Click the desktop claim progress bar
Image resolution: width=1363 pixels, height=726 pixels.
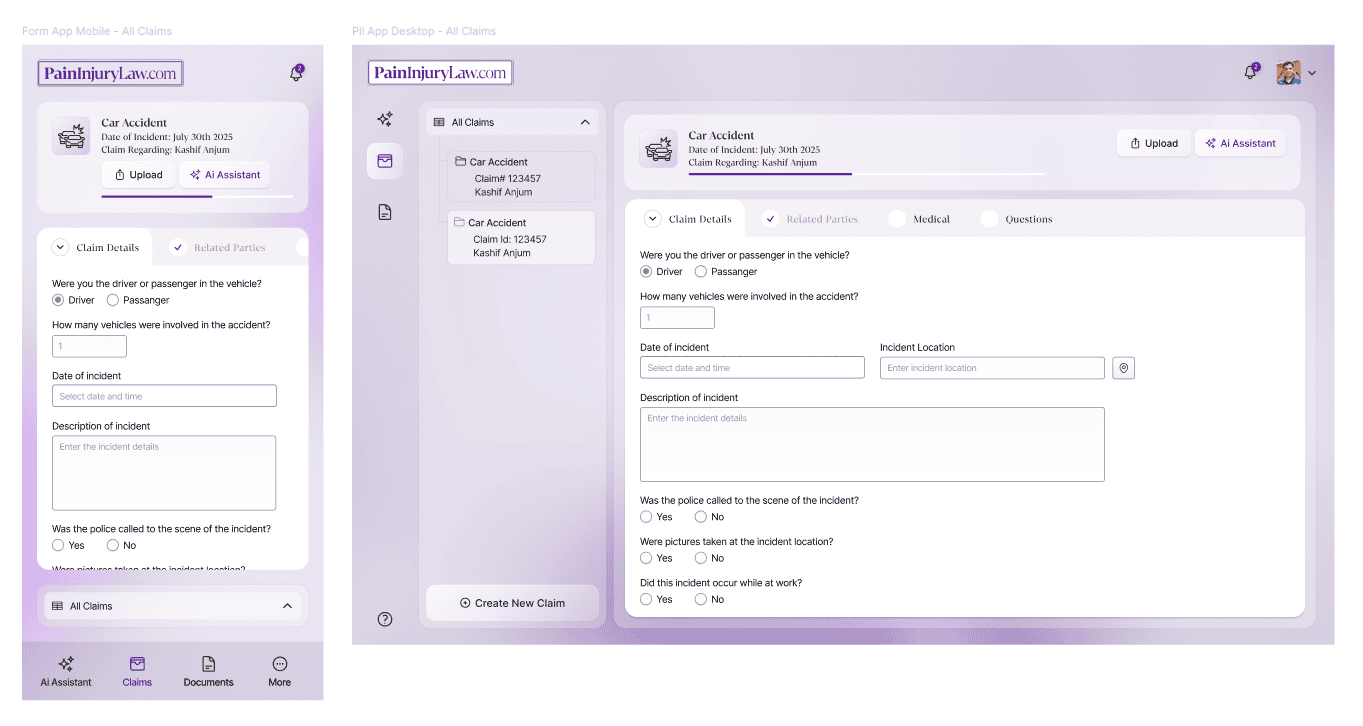click(x=867, y=174)
